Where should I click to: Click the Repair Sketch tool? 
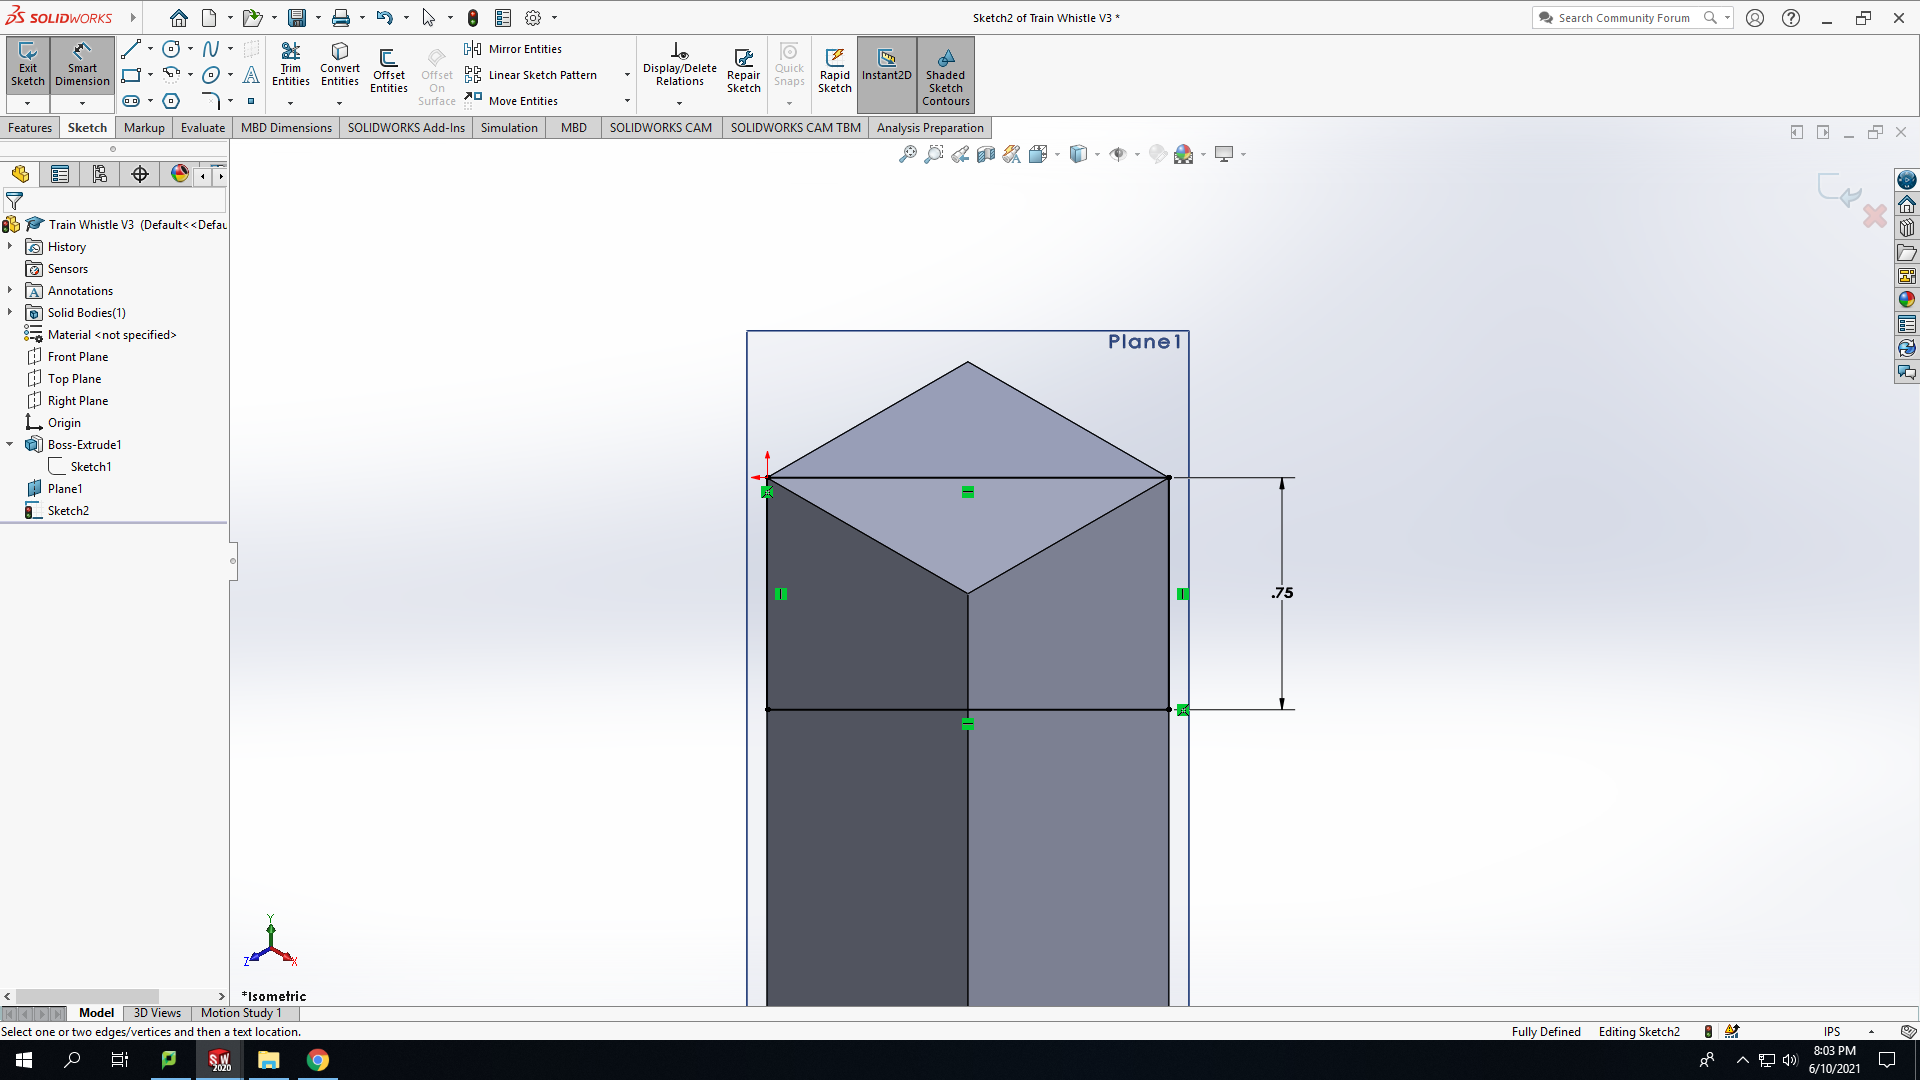[x=743, y=70]
